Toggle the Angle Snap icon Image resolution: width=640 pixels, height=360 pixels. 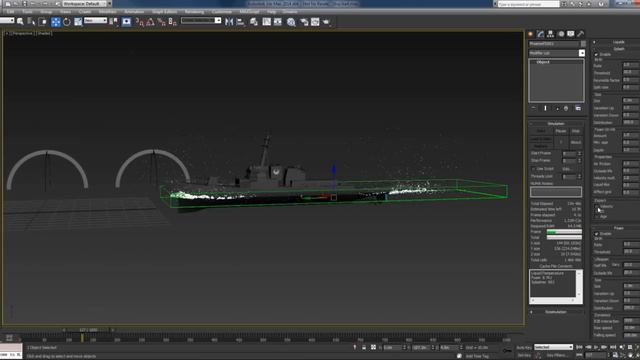pyautogui.click(x=151, y=22)
